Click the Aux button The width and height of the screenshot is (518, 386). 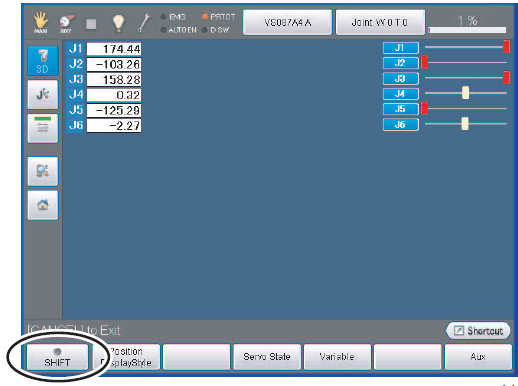click(478, 357)
